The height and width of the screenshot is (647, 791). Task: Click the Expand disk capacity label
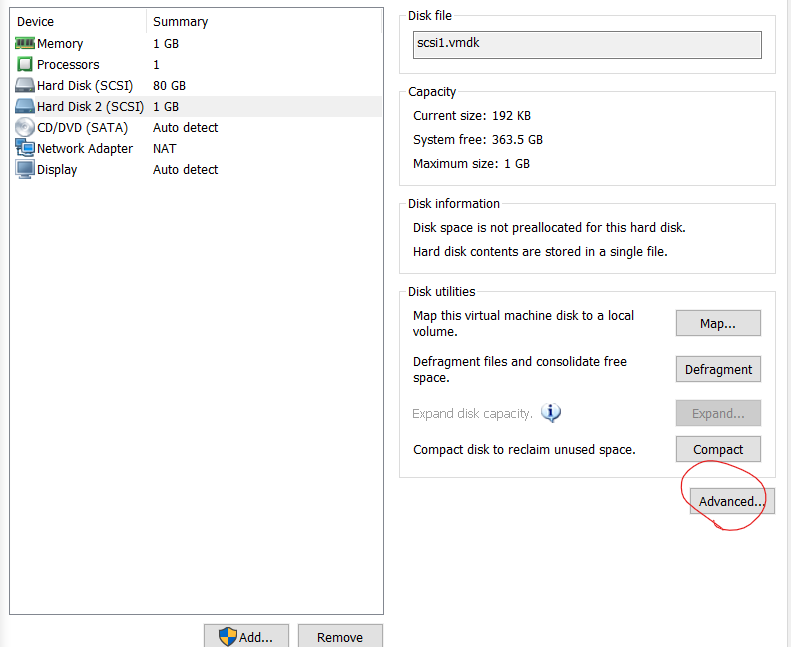[x=472, y=414]
